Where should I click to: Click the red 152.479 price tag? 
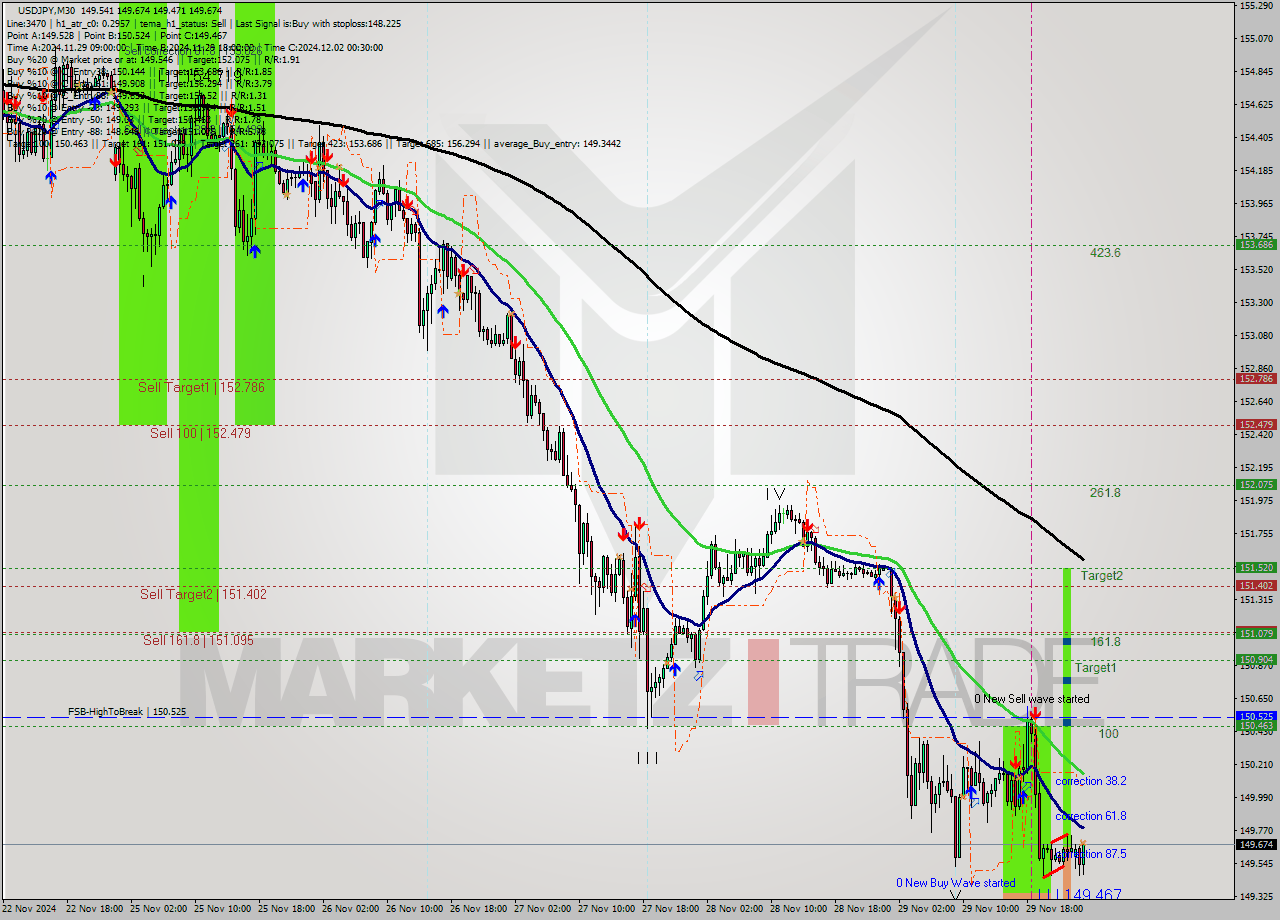pos(1256,425)
